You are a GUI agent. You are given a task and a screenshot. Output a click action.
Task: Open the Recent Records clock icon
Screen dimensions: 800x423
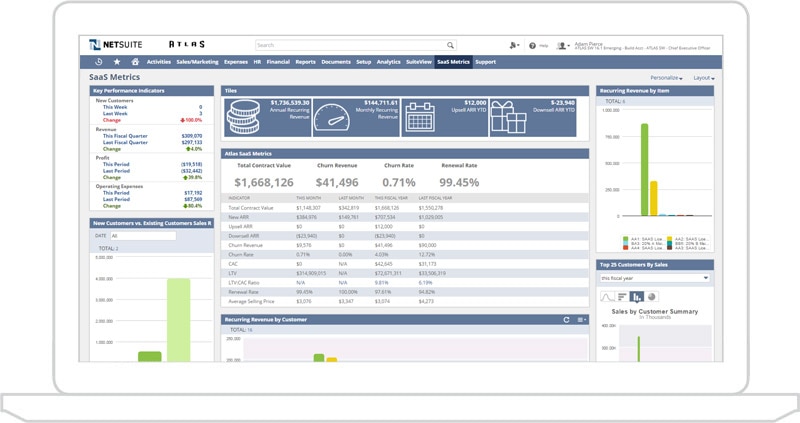(98, 62)
